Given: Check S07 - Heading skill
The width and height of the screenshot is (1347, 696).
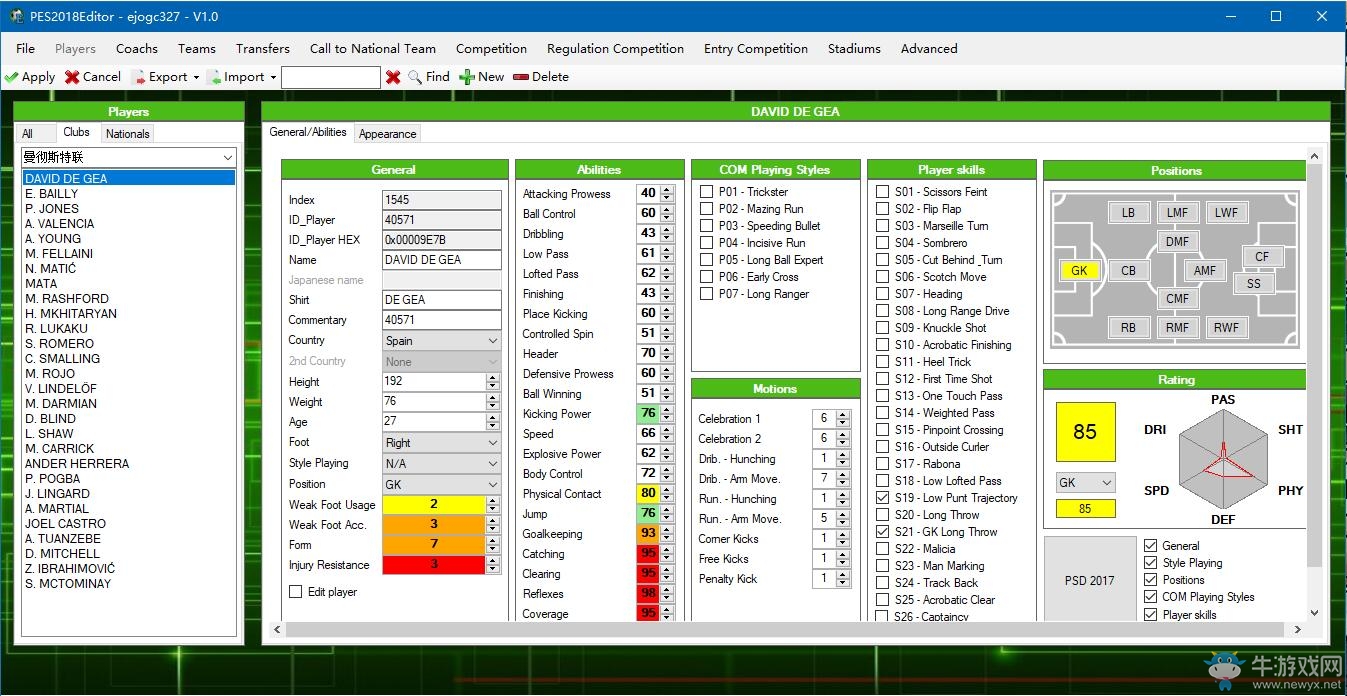Looking at the screenshot, I should 882,294.
